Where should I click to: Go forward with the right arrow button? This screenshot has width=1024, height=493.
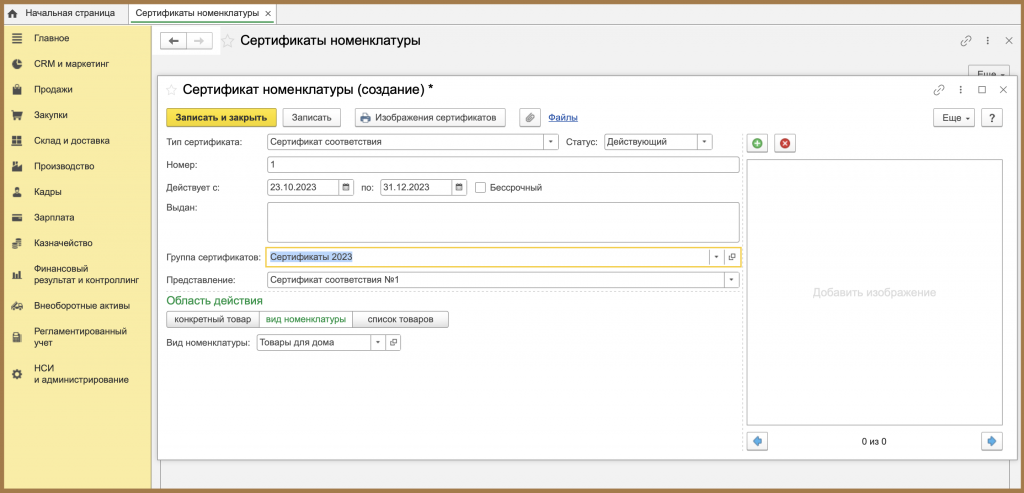(200, 40)
